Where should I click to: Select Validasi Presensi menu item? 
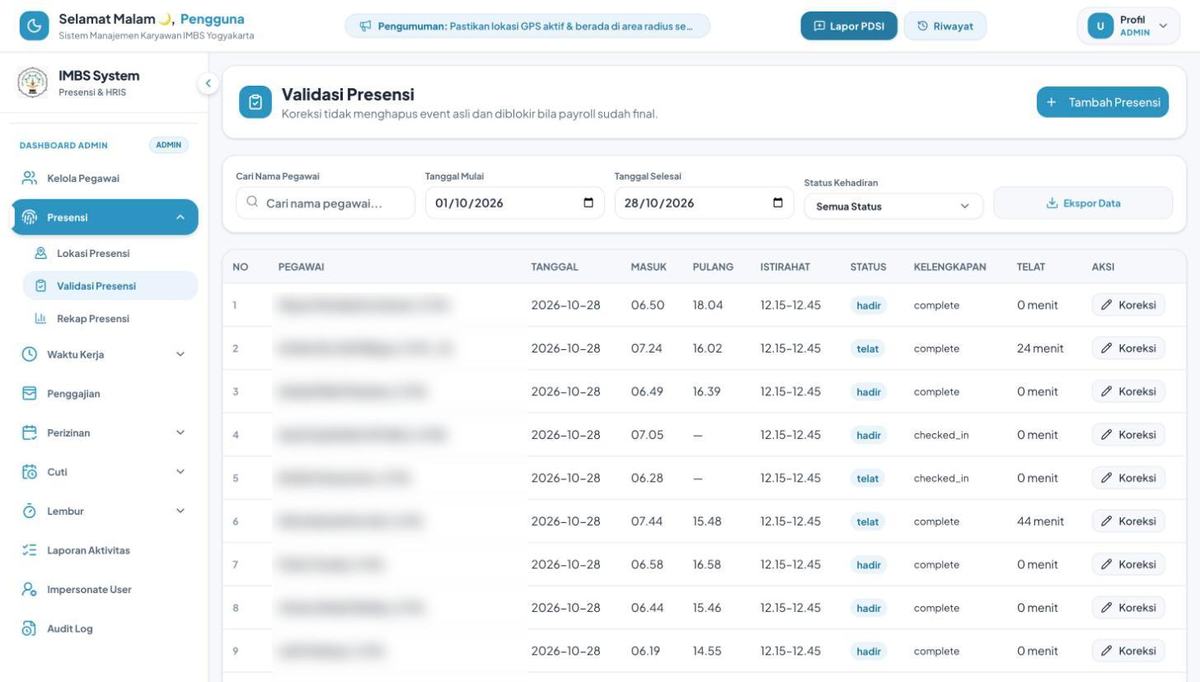pos(110,286)
